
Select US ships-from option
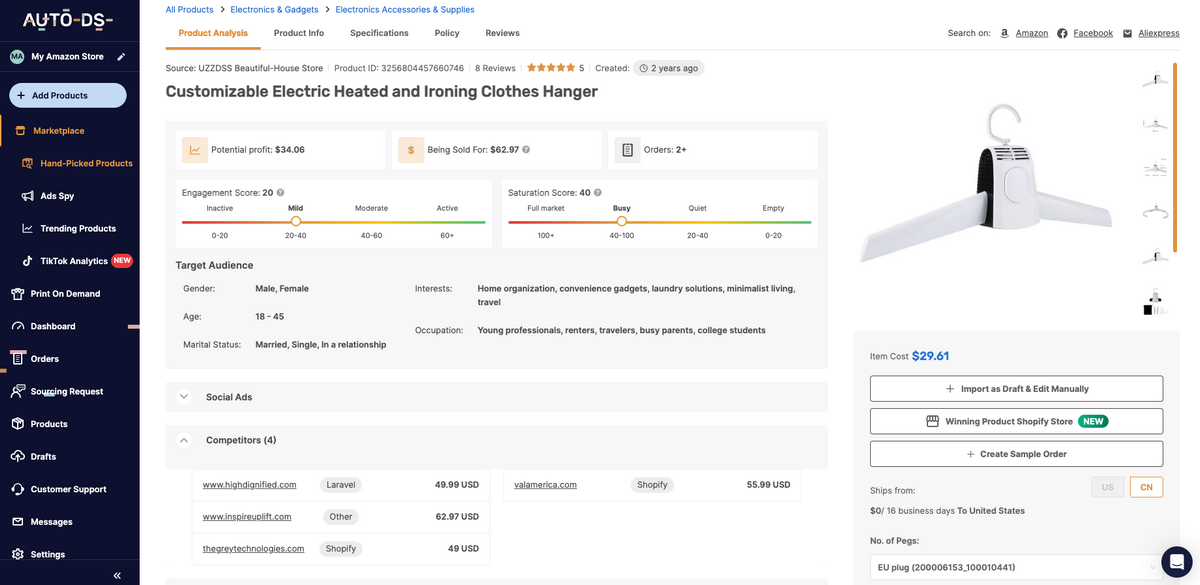click(1107, 487)
